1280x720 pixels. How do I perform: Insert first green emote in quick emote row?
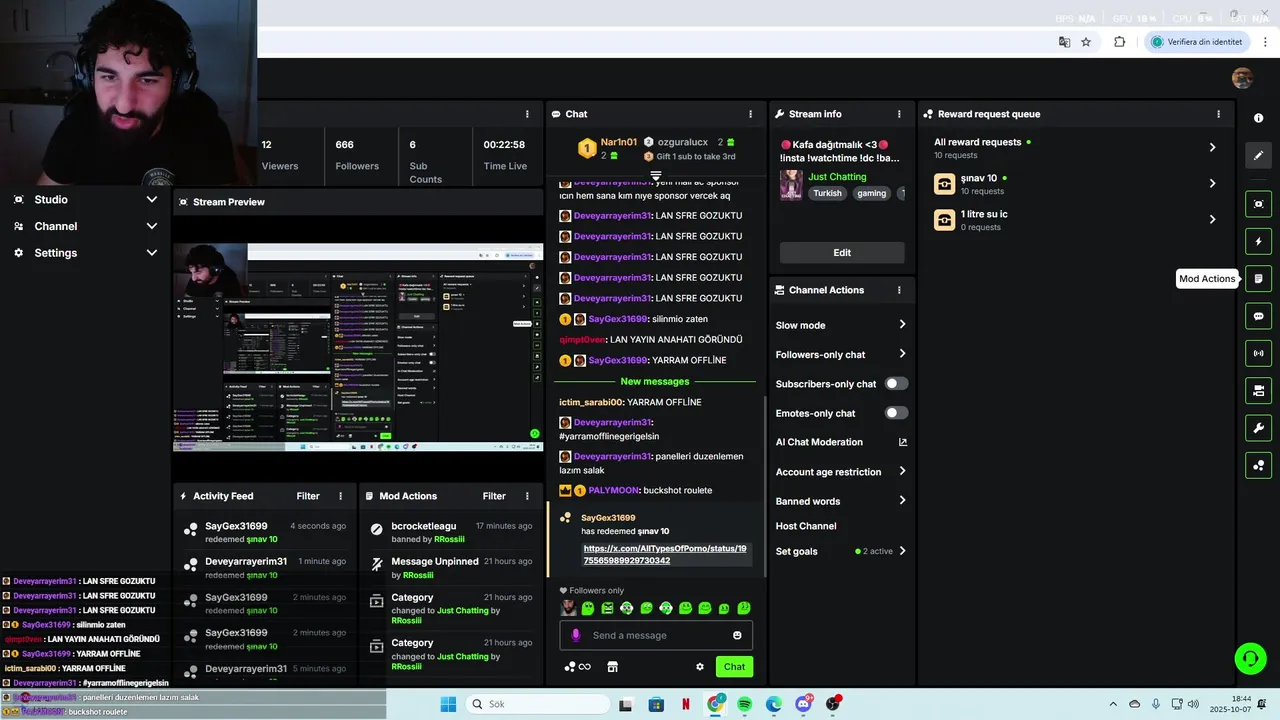[x=588, y=608]
